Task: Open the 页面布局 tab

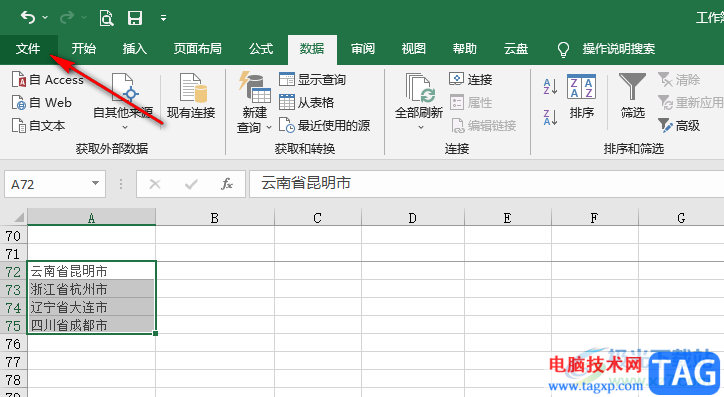Action: tap(198, 48)
